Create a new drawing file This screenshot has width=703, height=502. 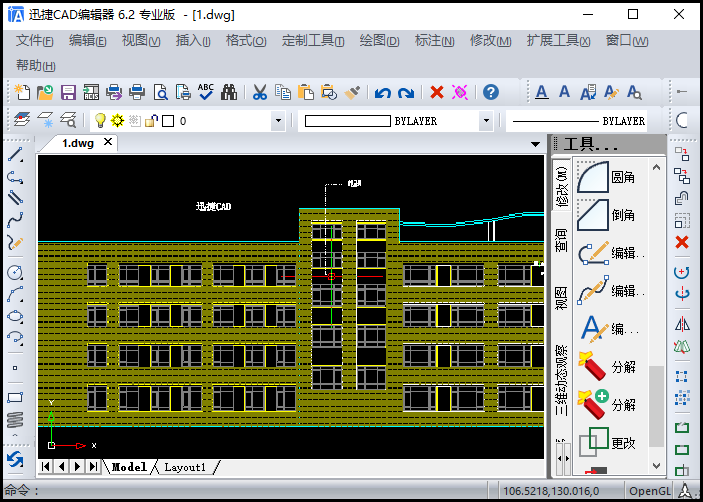(22, 92)
